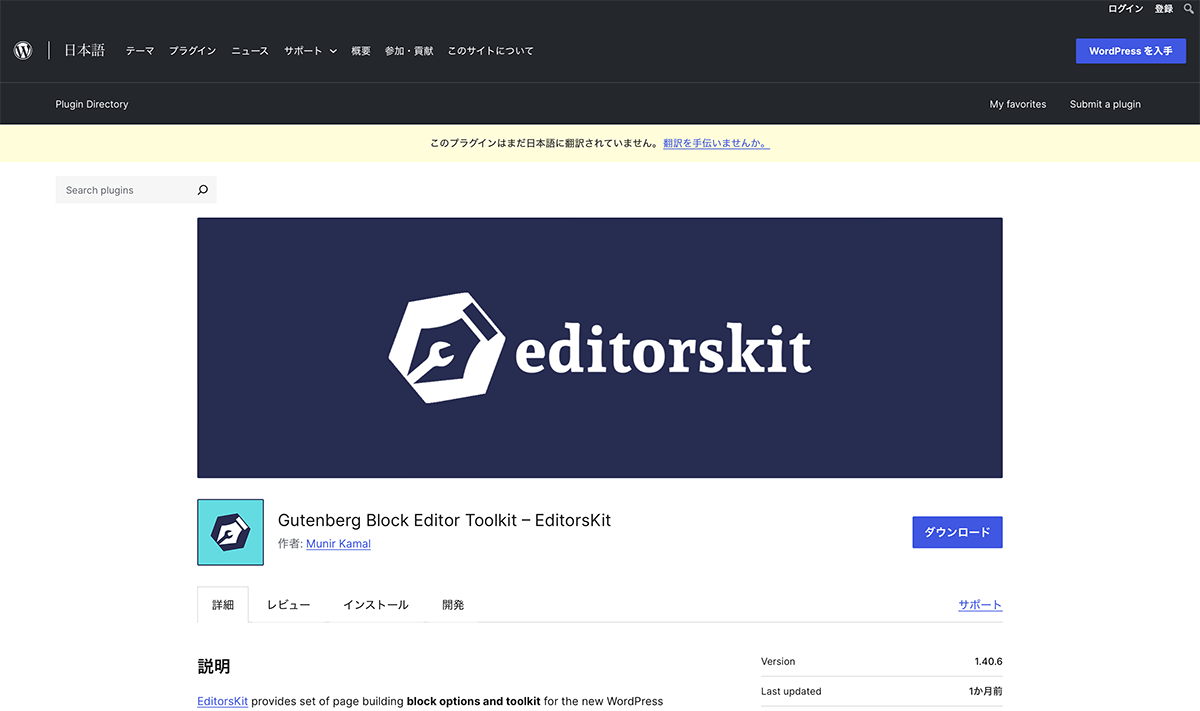The image size is (1200, 711).
Task: Expand the サポート dropdown menu
Action: pos(310,51)
